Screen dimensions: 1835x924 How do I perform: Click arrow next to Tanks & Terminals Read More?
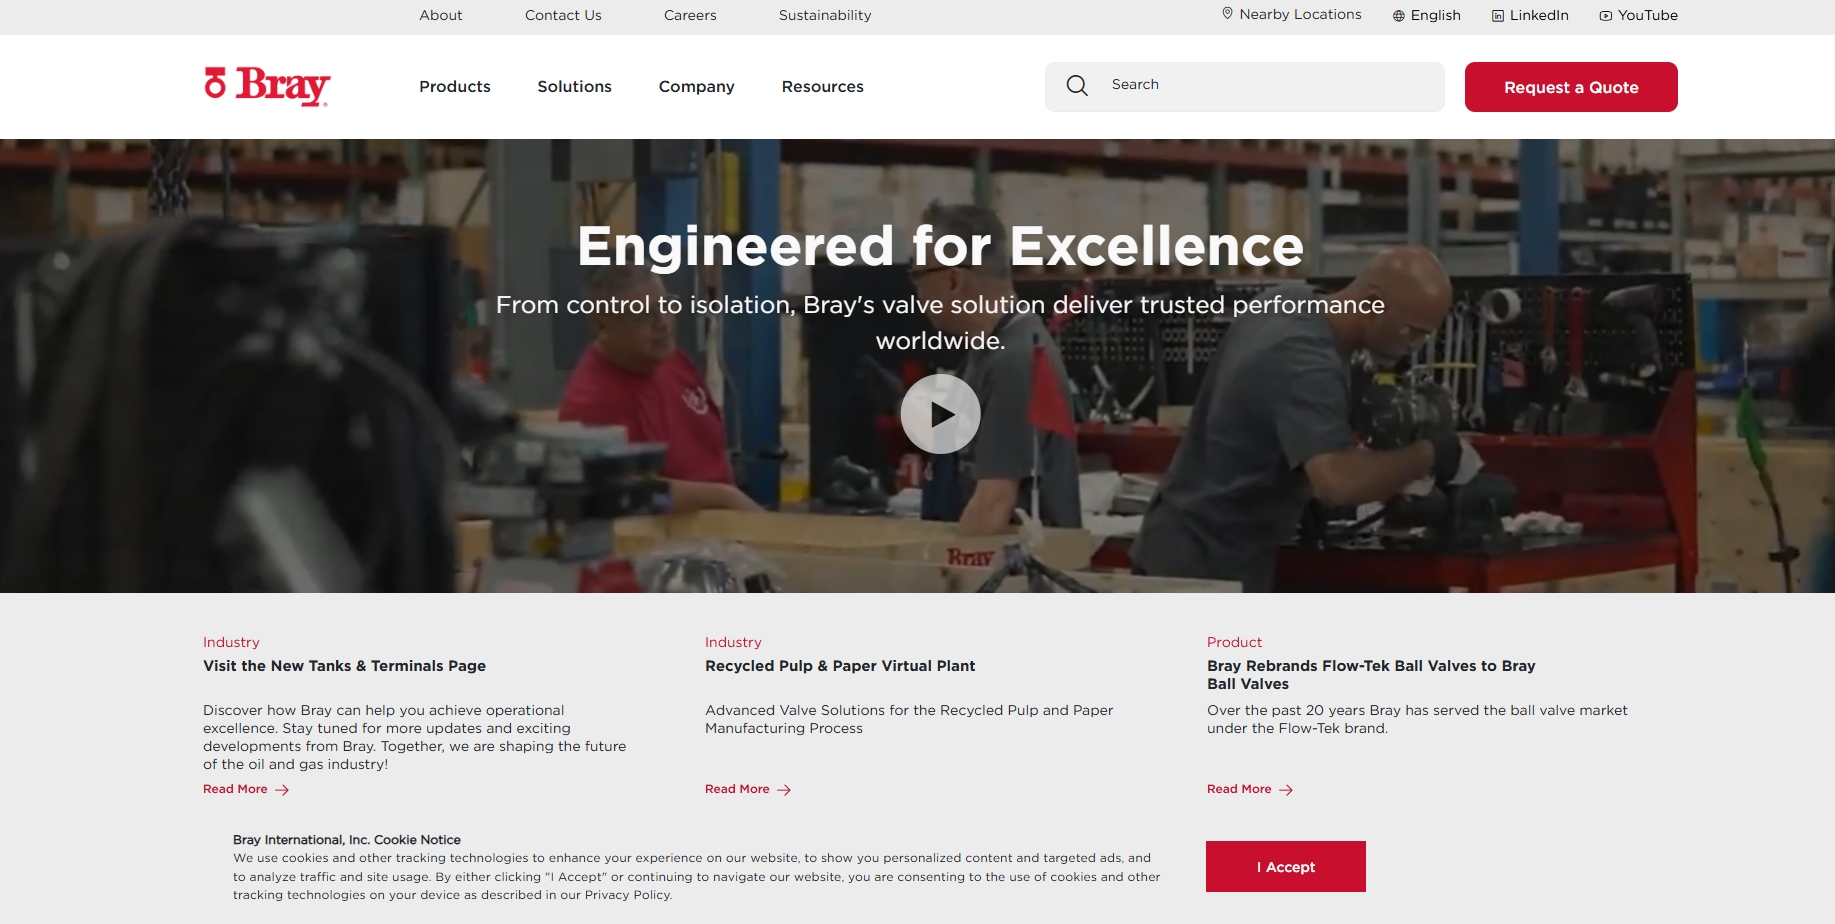(x=282, y=790)
